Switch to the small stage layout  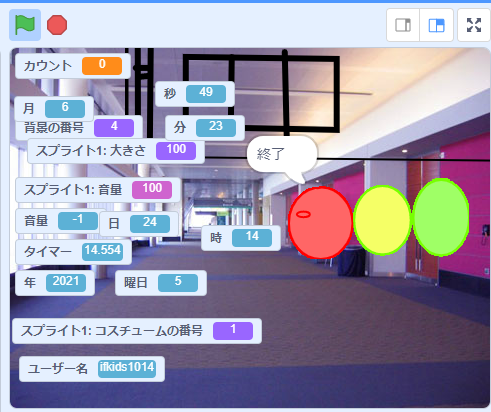point(403,25)
